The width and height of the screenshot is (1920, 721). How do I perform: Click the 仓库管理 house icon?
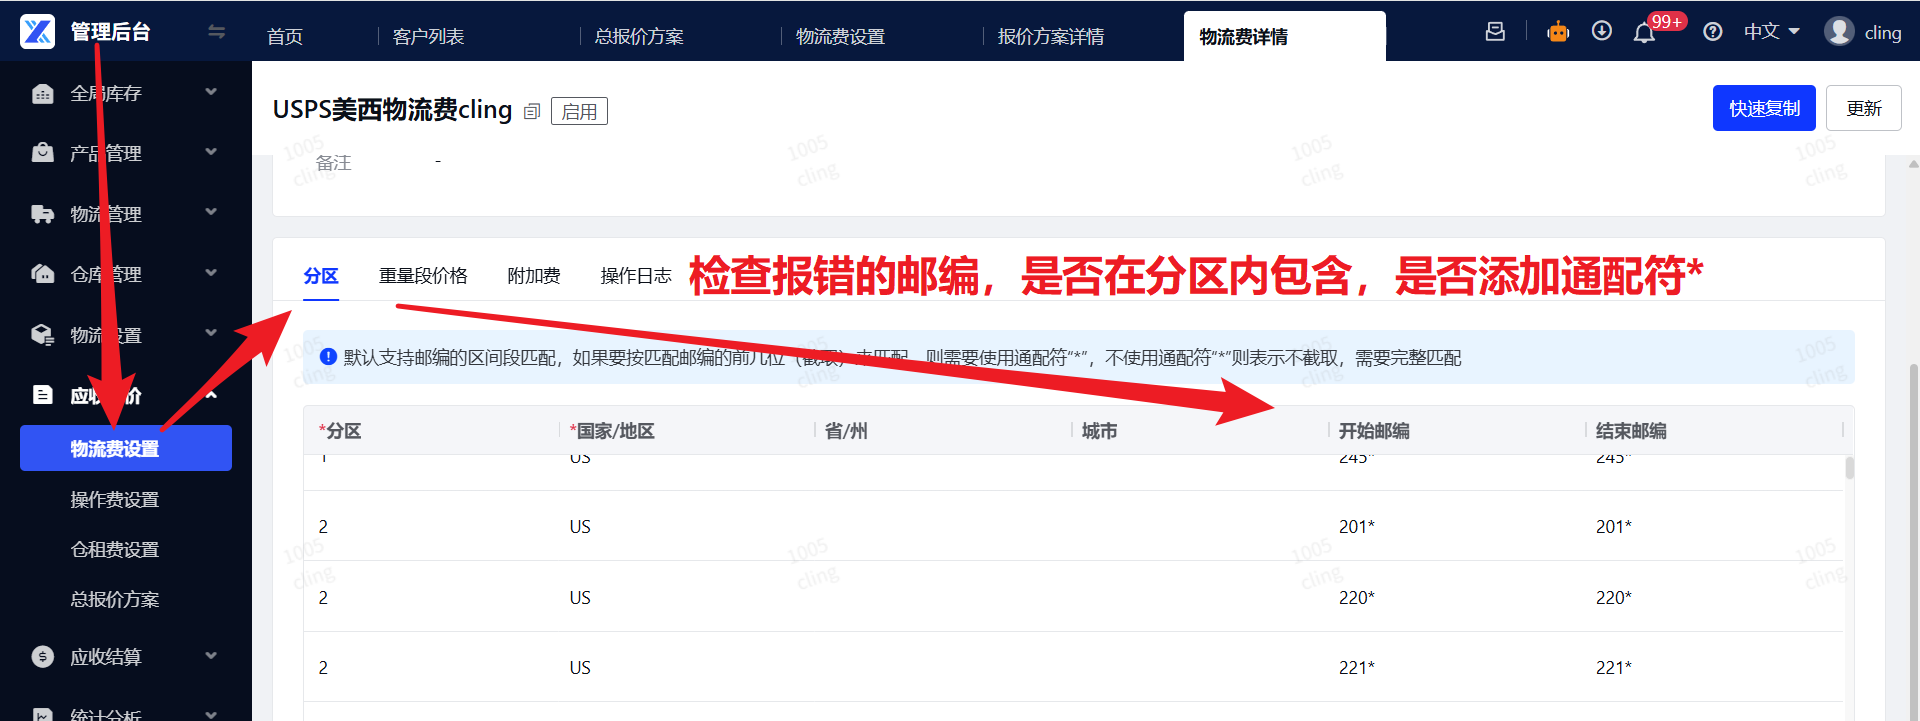[x=42, y=274]
